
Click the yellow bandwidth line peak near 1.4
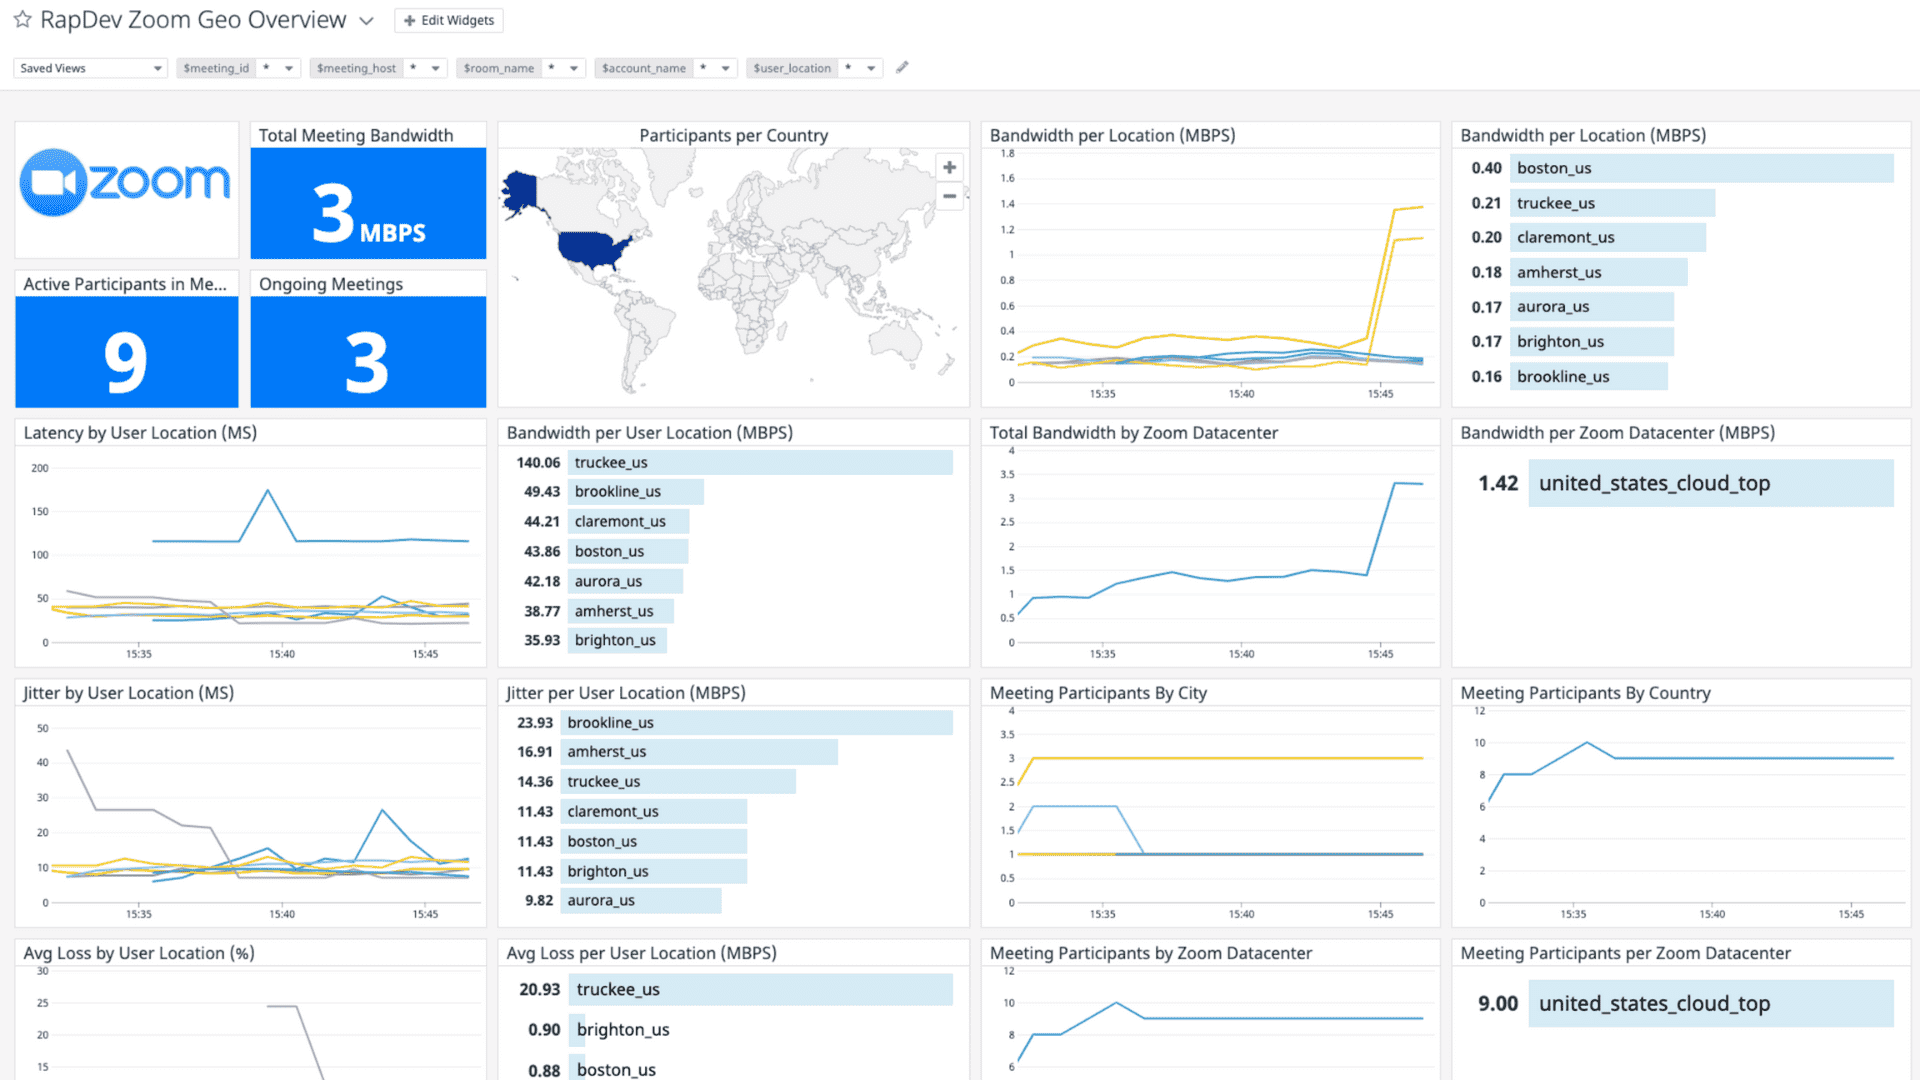tap(1421, 207)
